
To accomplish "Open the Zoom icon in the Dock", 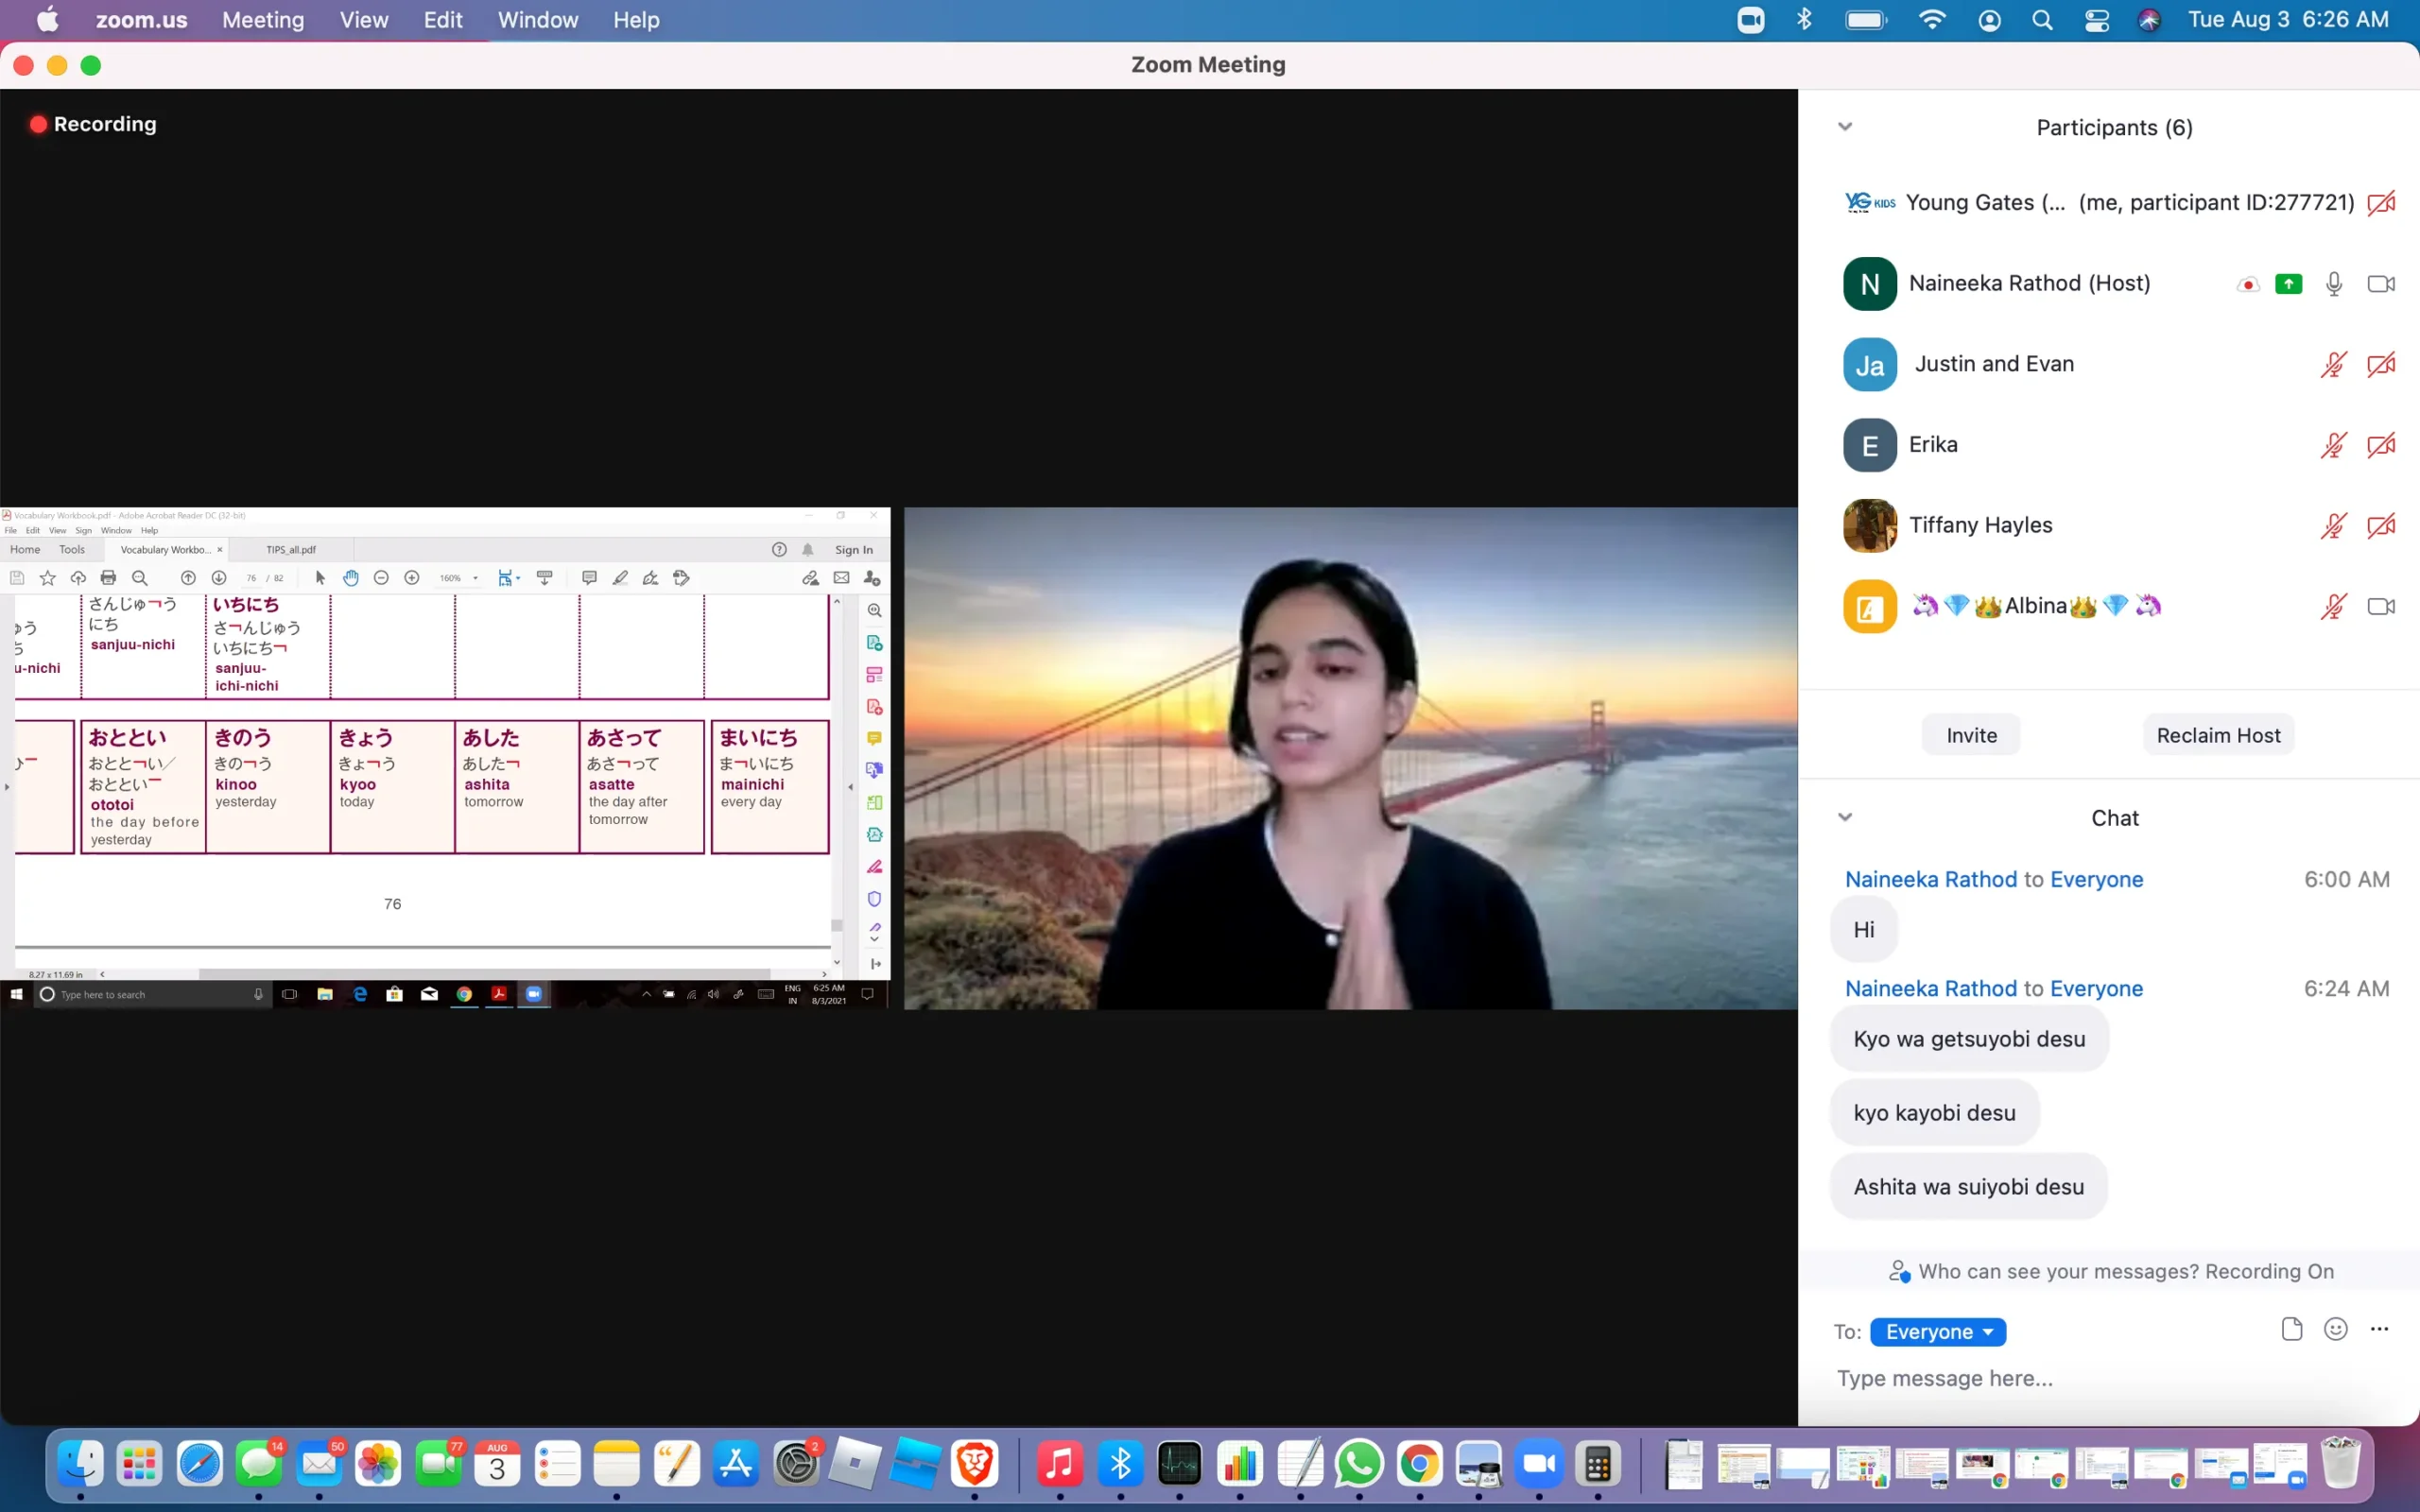I will click(1539, 1465).
